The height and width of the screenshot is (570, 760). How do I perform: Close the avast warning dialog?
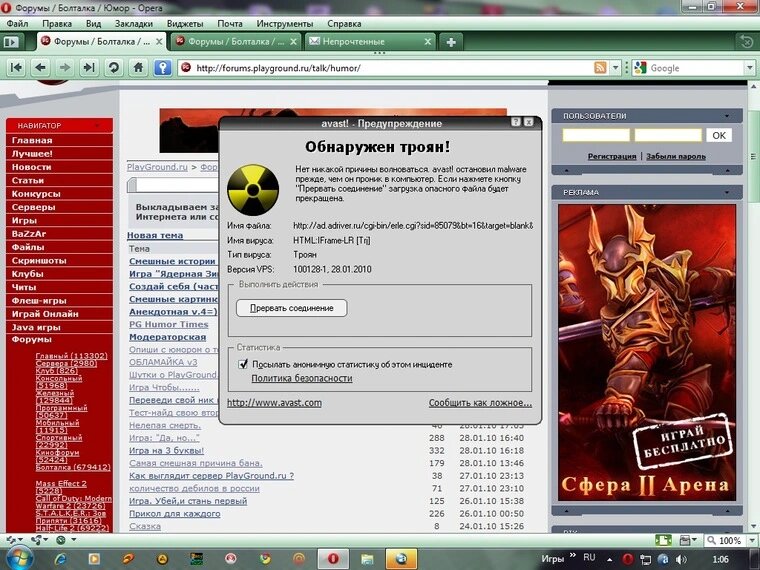(x=529, y=122)
